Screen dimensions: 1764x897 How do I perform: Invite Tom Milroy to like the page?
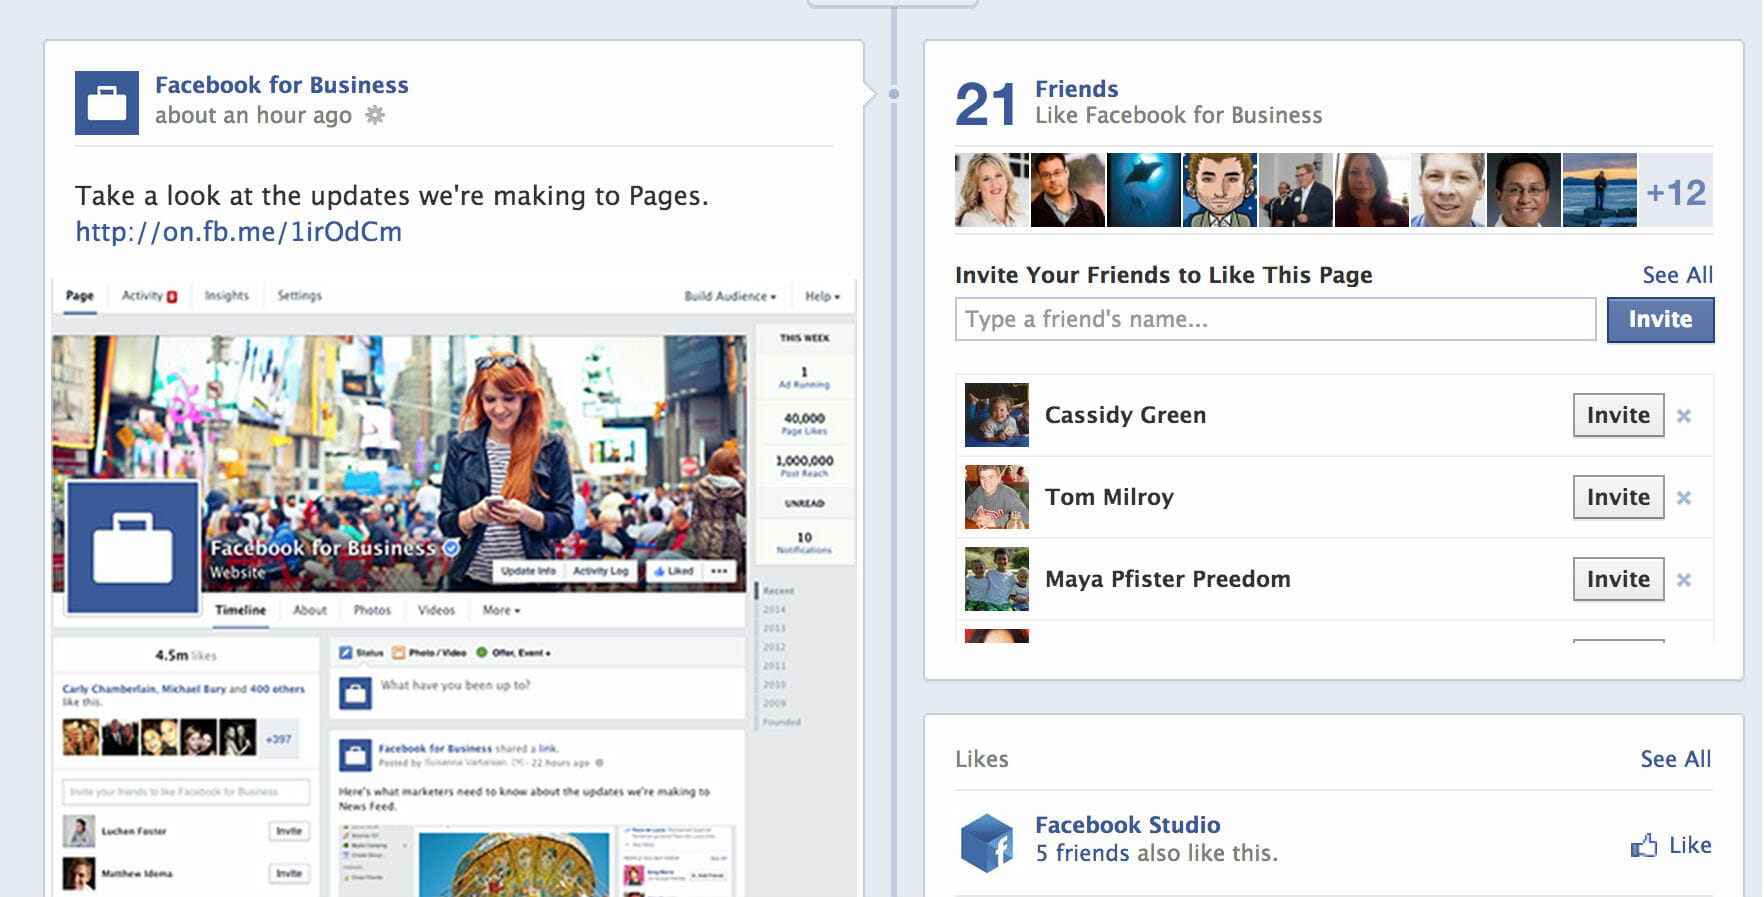tap(1618, 497)
